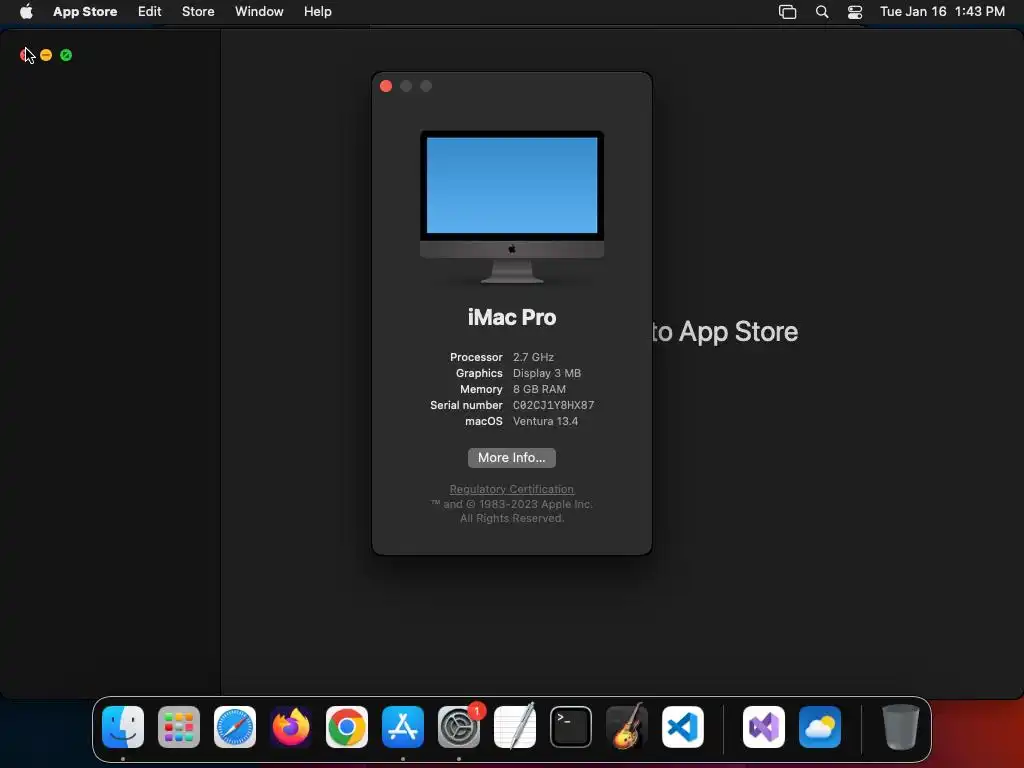Click the More Info... button
This screenshot has height=768, width=1024.
pos(511,458)
